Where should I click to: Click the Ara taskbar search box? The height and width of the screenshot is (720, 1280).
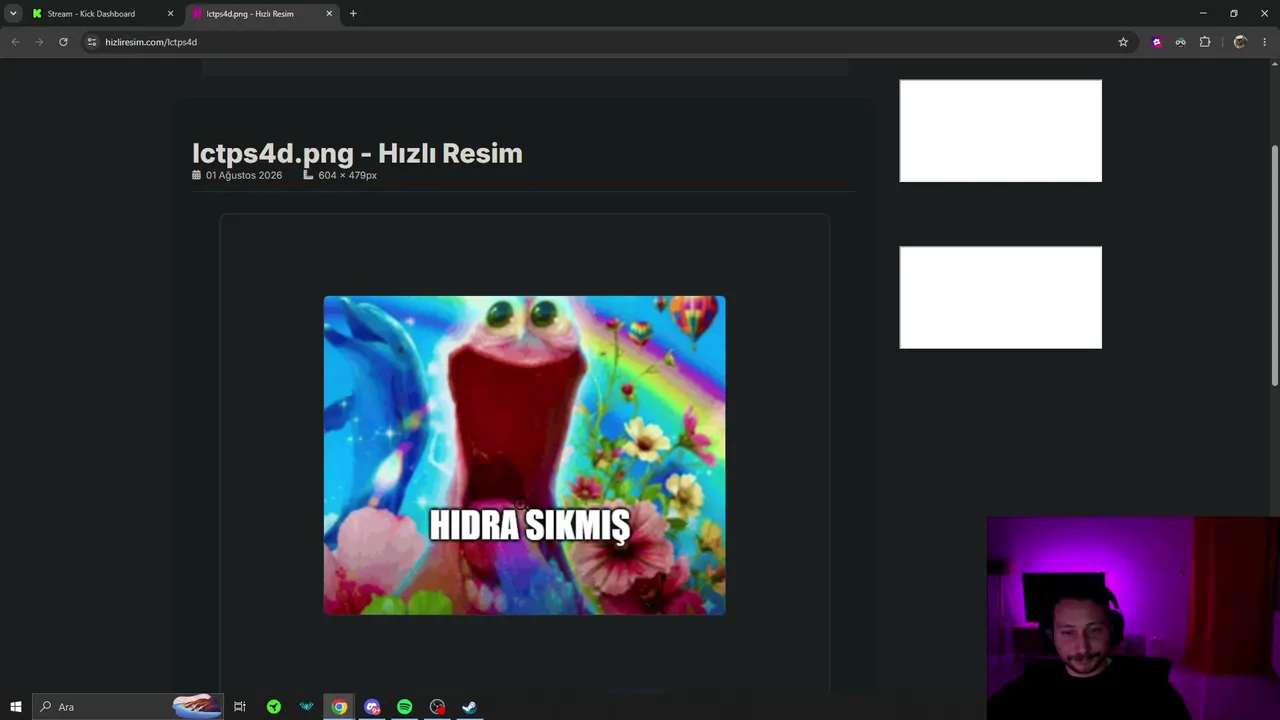pyautogui.click(x=127, y=707)
